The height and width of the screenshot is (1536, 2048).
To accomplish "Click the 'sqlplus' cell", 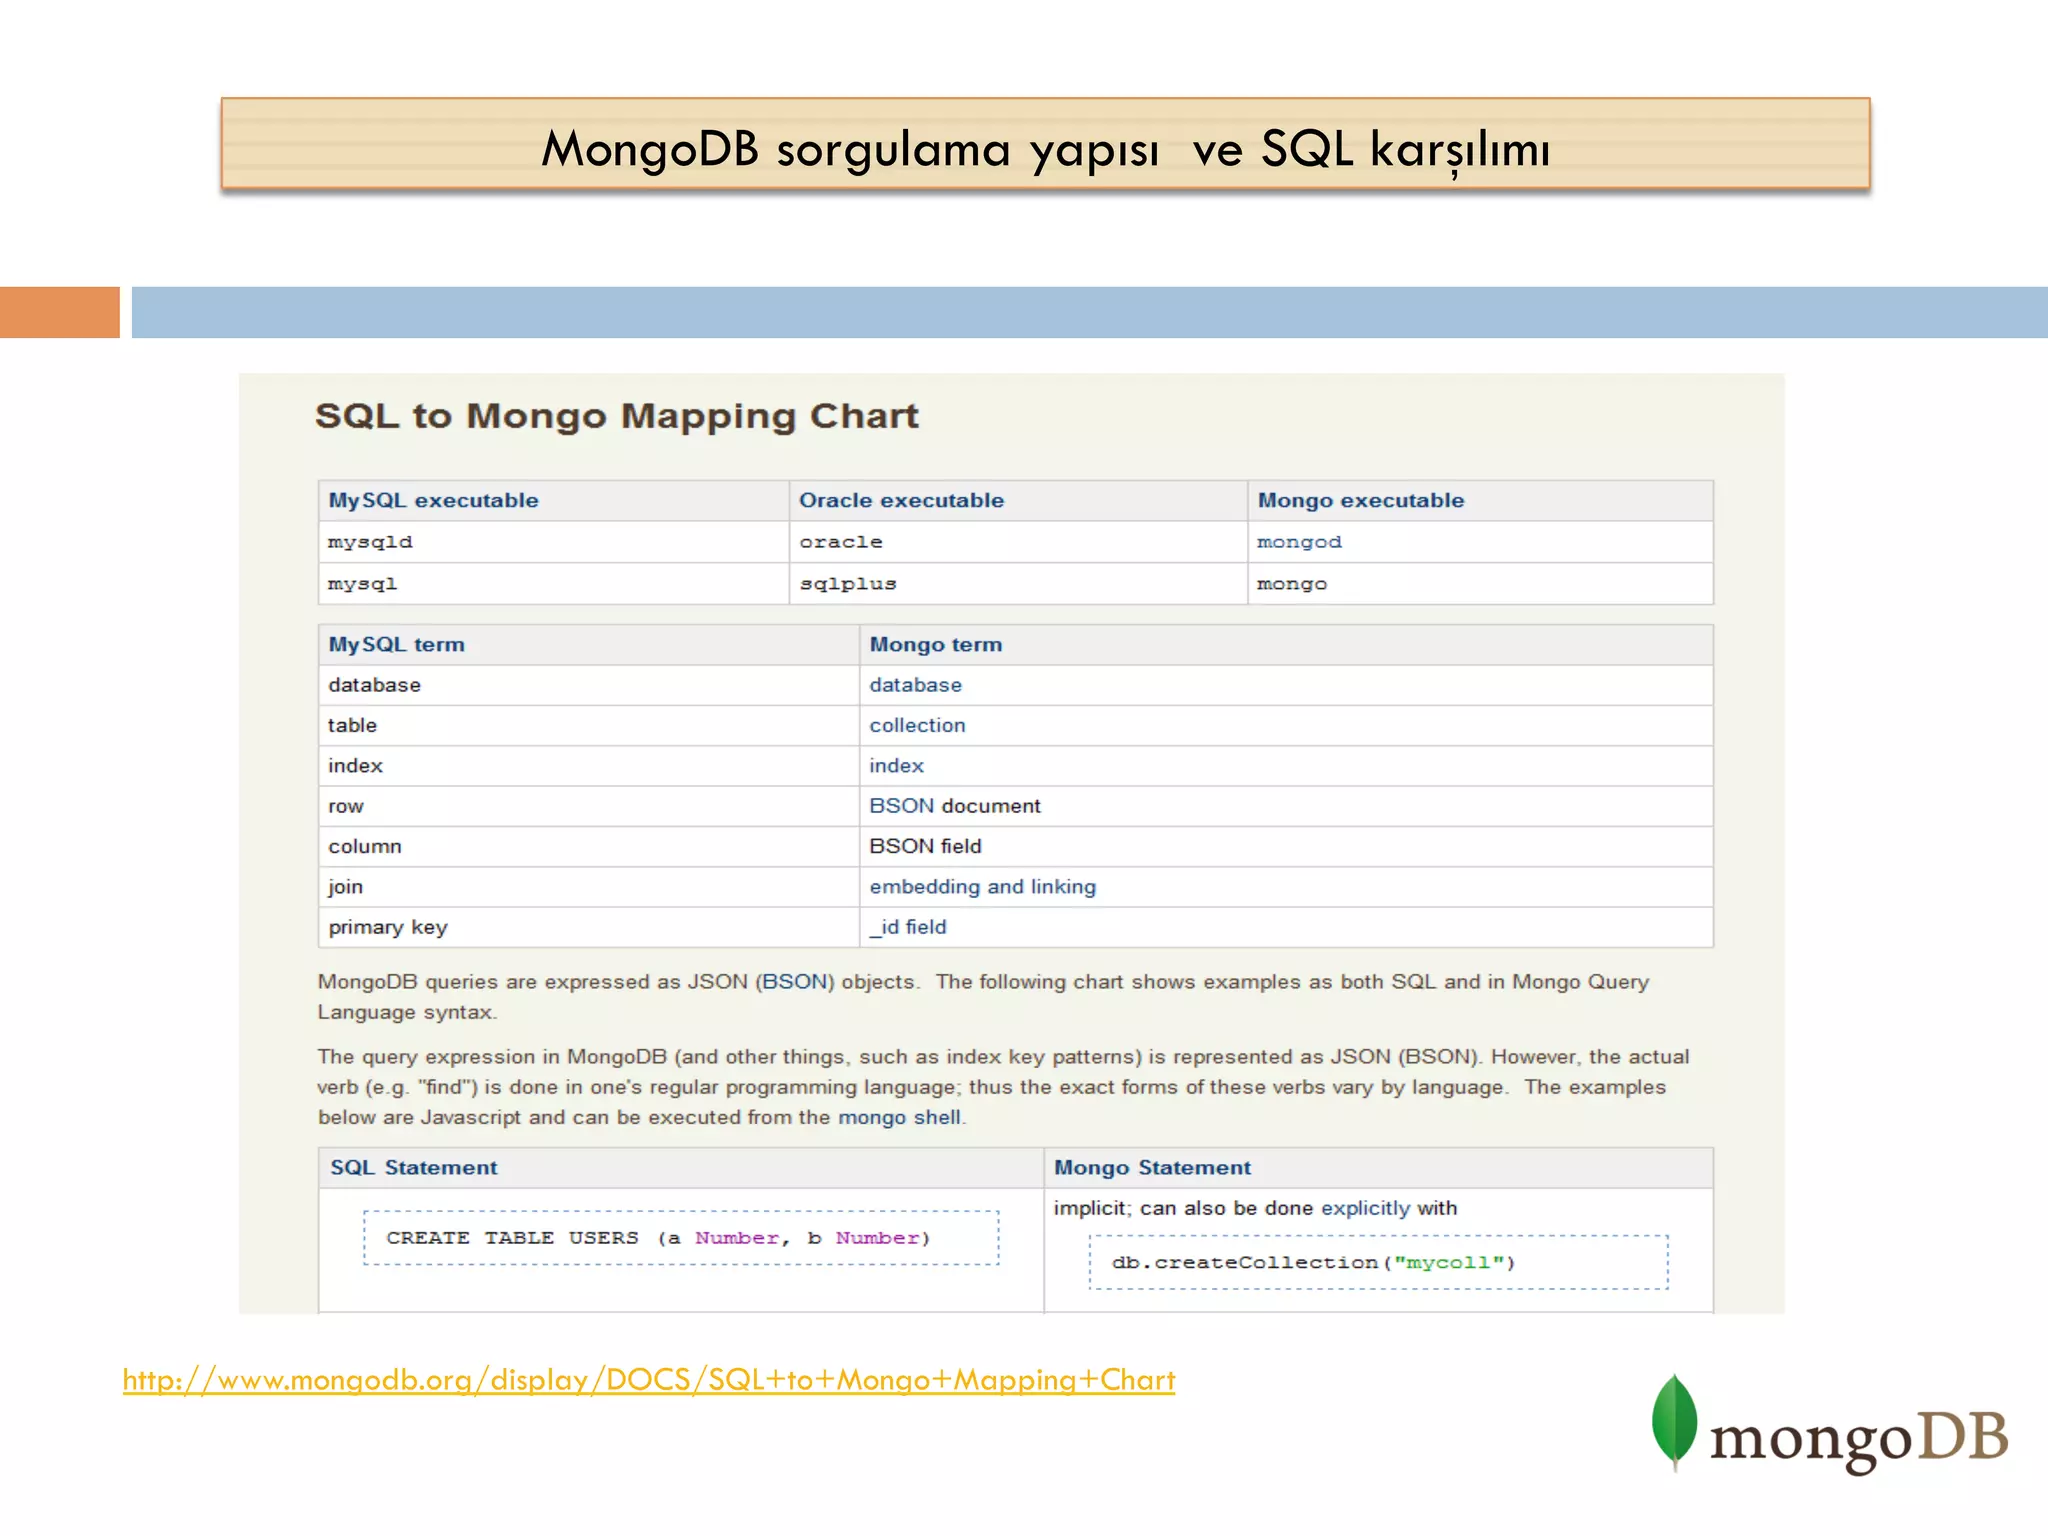I will point(1018,584).
